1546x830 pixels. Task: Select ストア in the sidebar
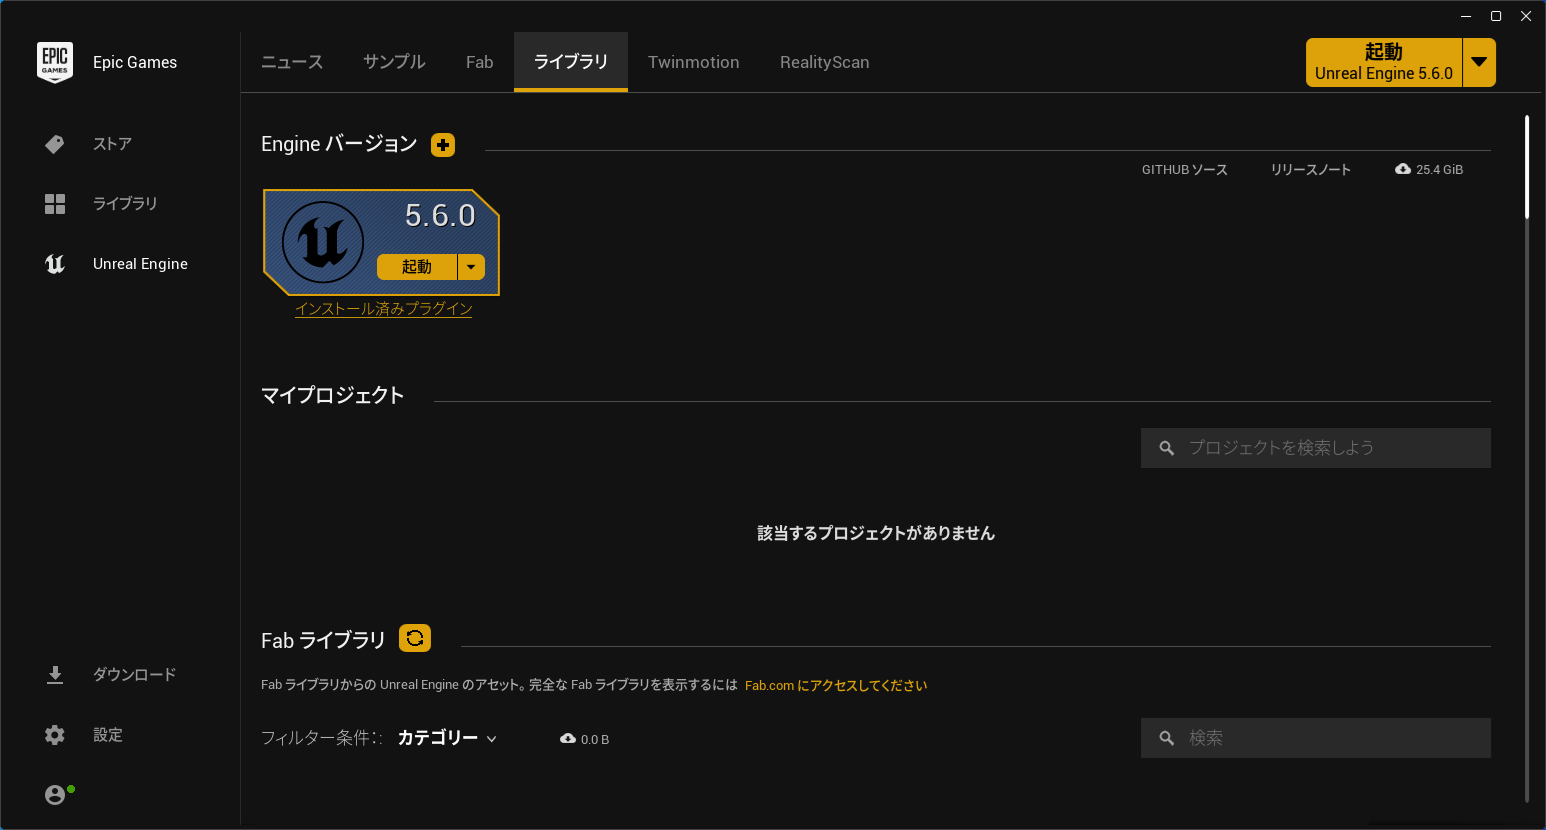pos(112,144)
